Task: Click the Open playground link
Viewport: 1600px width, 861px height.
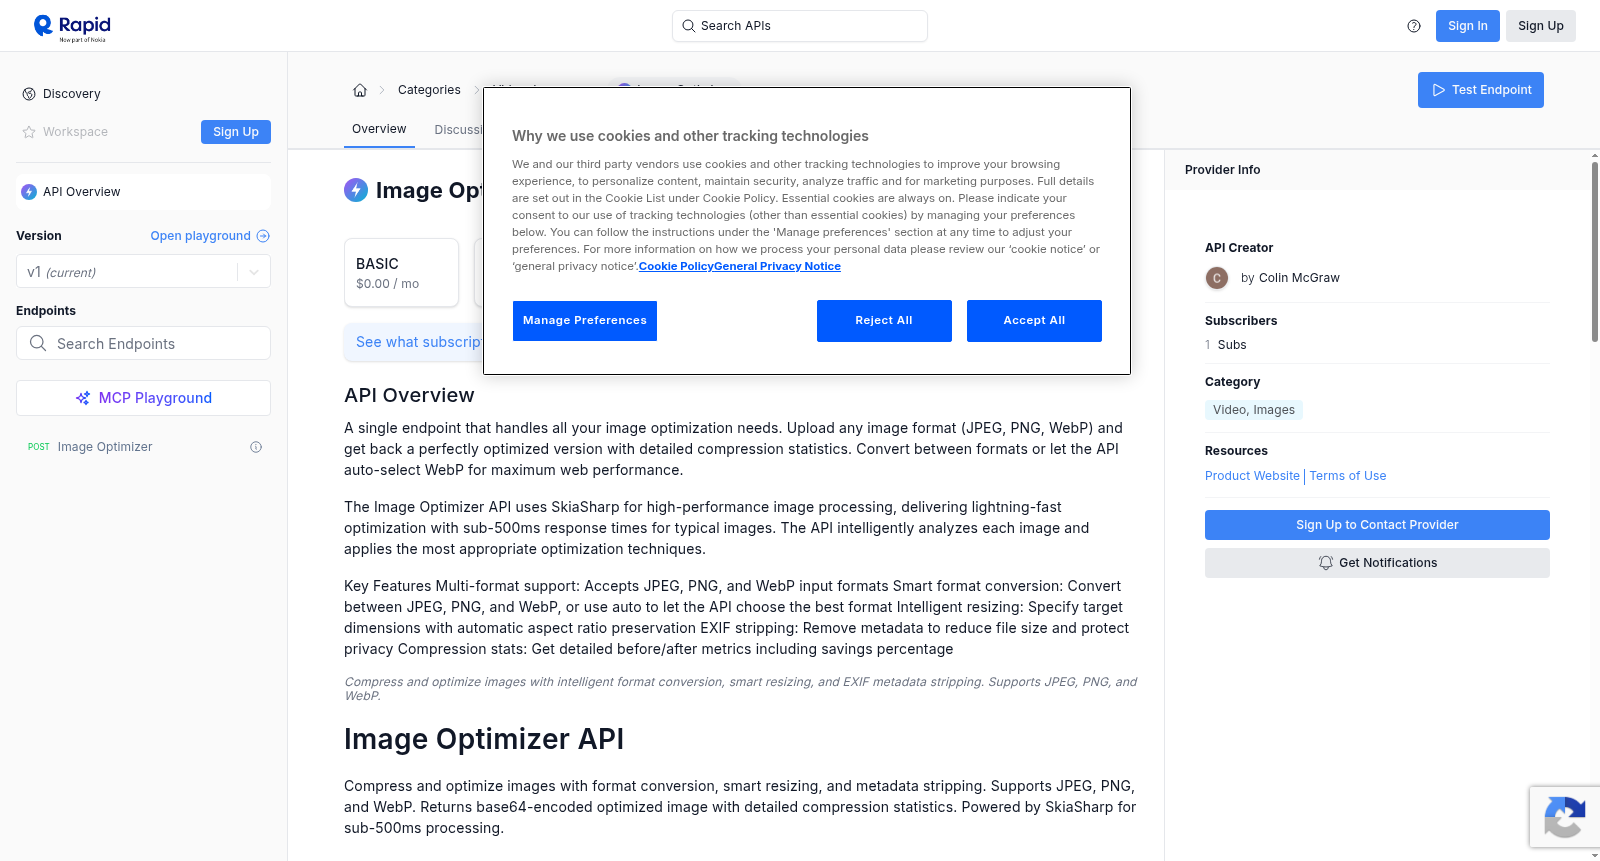Action: (x=210, y=236)
